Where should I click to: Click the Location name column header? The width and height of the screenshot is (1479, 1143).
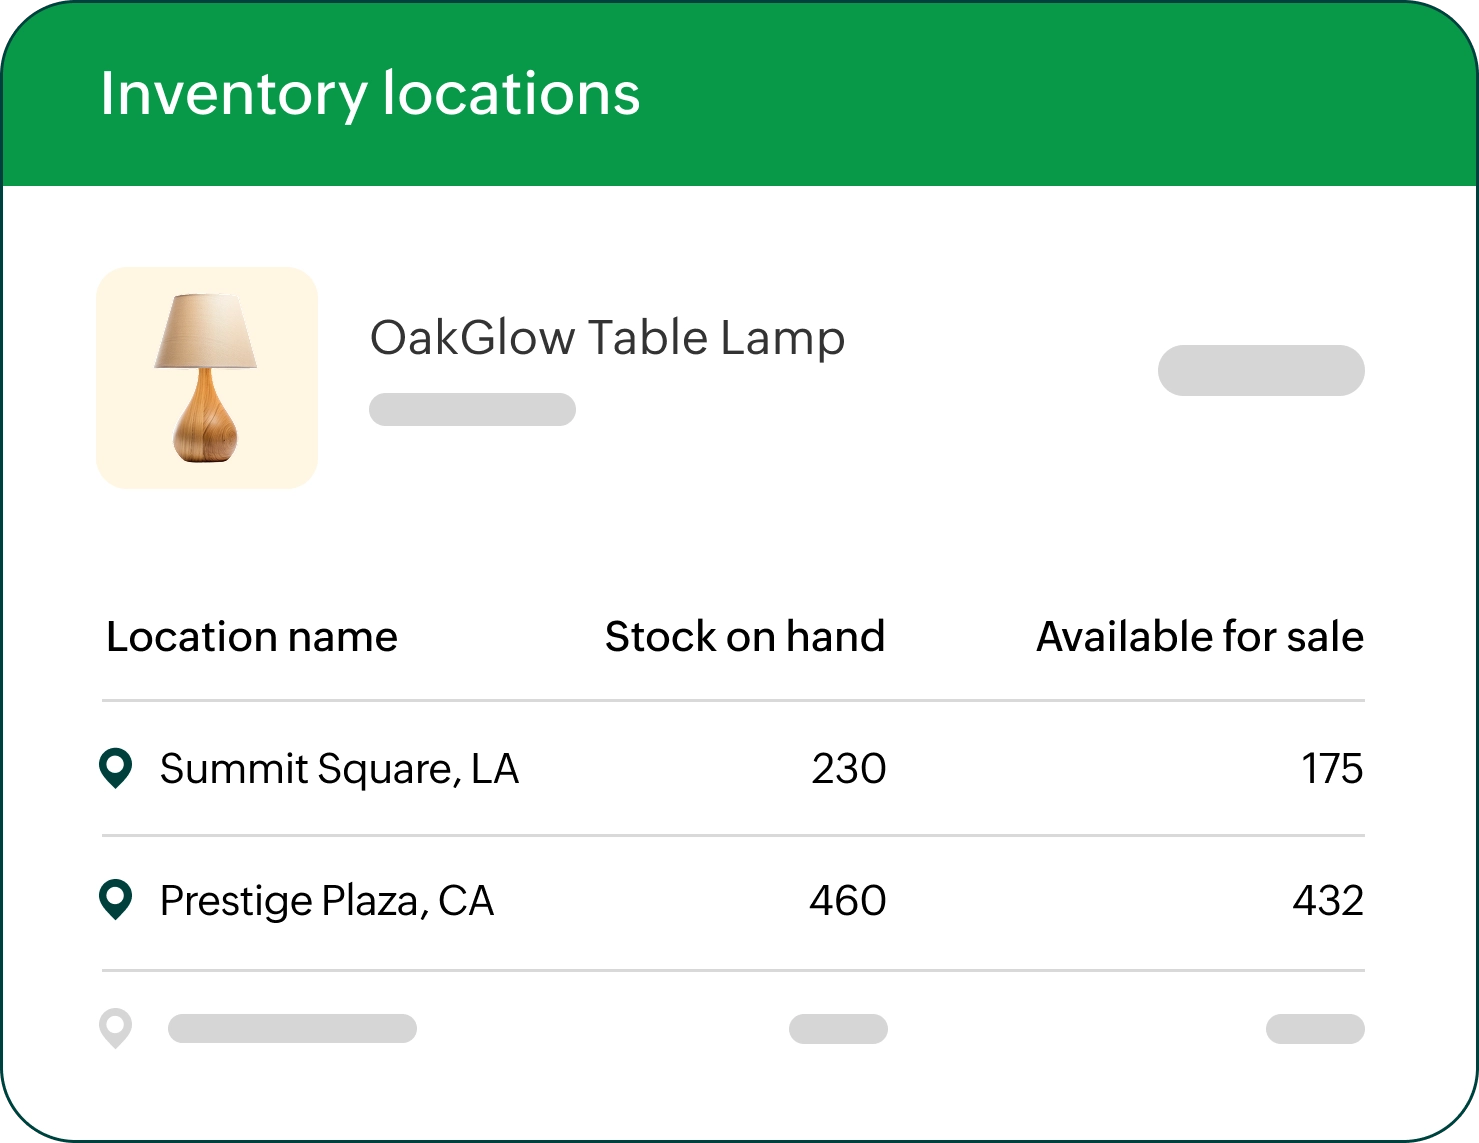(252, 637)
